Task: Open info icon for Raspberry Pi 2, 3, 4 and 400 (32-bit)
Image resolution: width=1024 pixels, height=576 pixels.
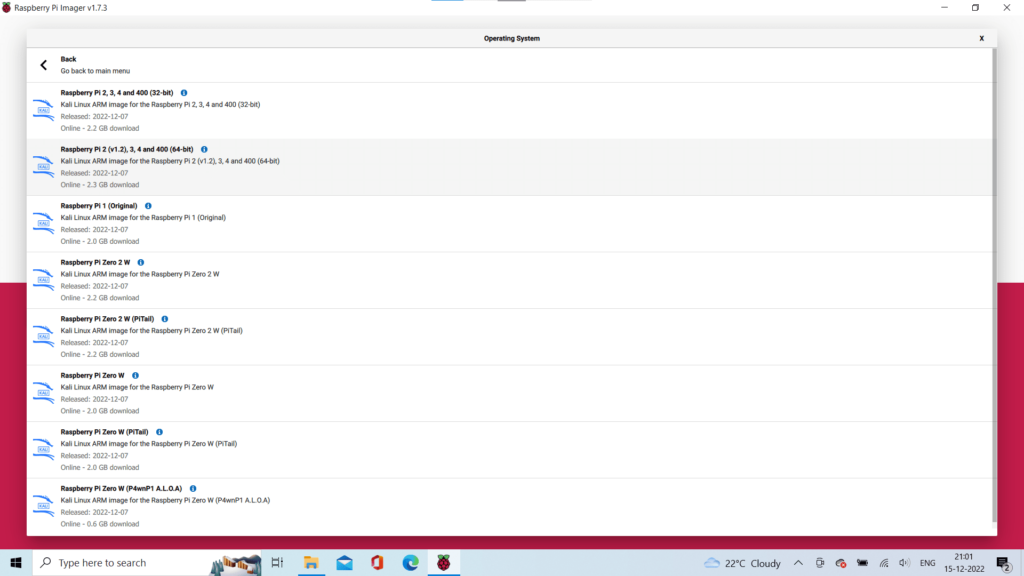Action: click(x=184, y=93)
